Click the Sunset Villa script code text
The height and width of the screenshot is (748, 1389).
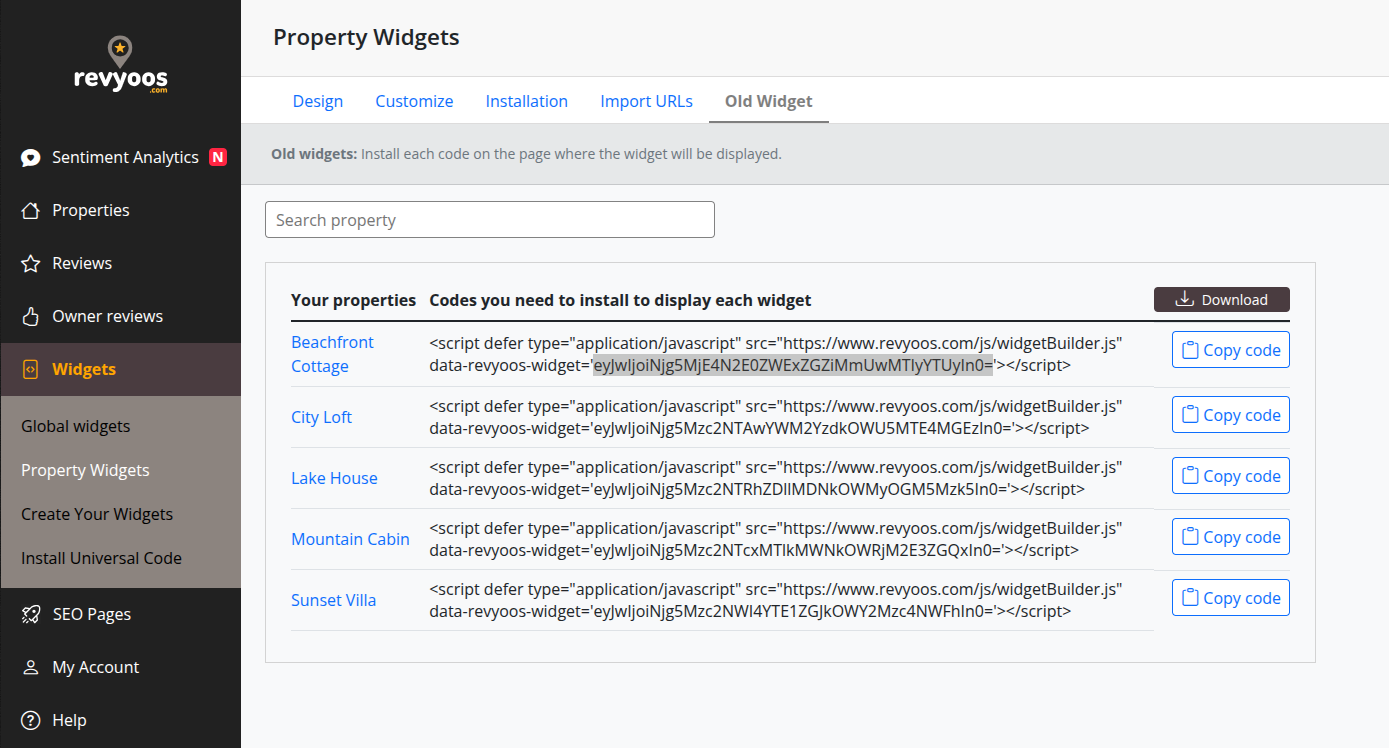[776, 600]
